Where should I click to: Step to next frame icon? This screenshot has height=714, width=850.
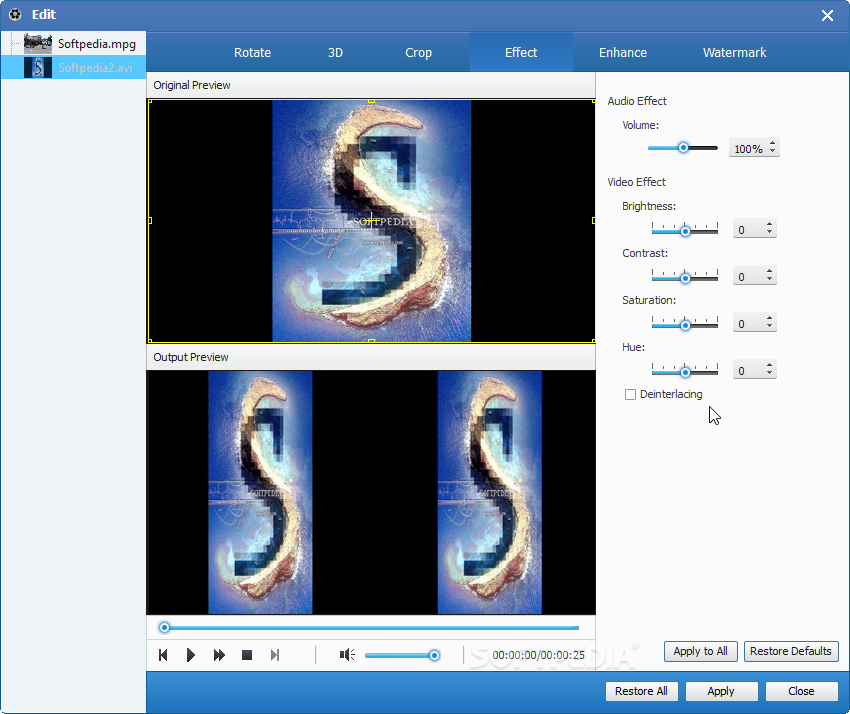point(275,655)
